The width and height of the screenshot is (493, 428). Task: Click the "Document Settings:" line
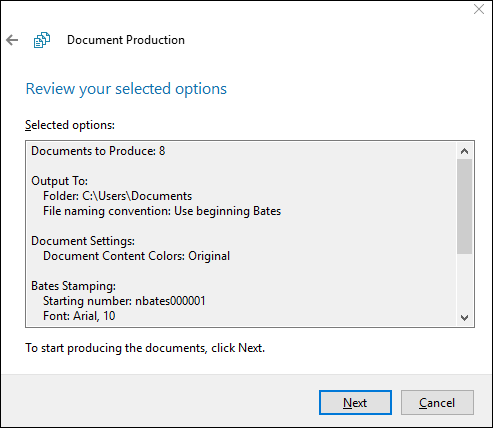pos(83,241)
